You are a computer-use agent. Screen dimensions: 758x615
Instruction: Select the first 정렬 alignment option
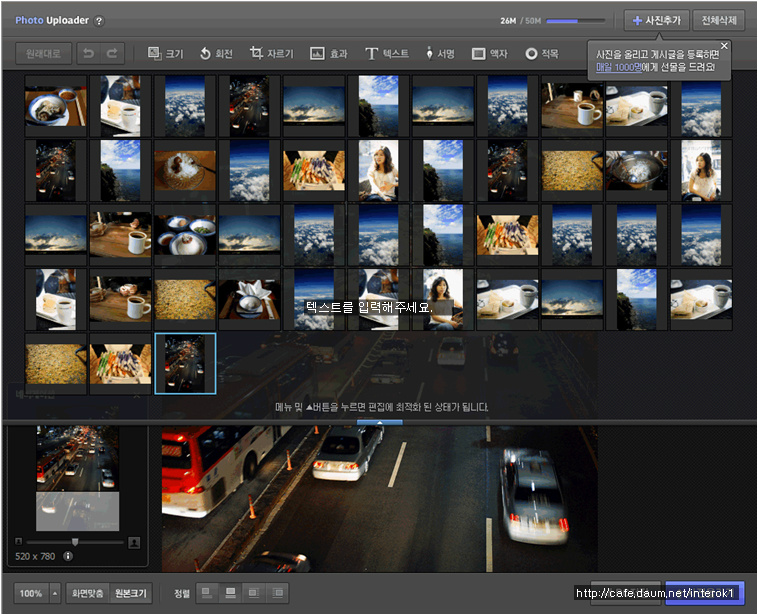[x=207, y=593]
